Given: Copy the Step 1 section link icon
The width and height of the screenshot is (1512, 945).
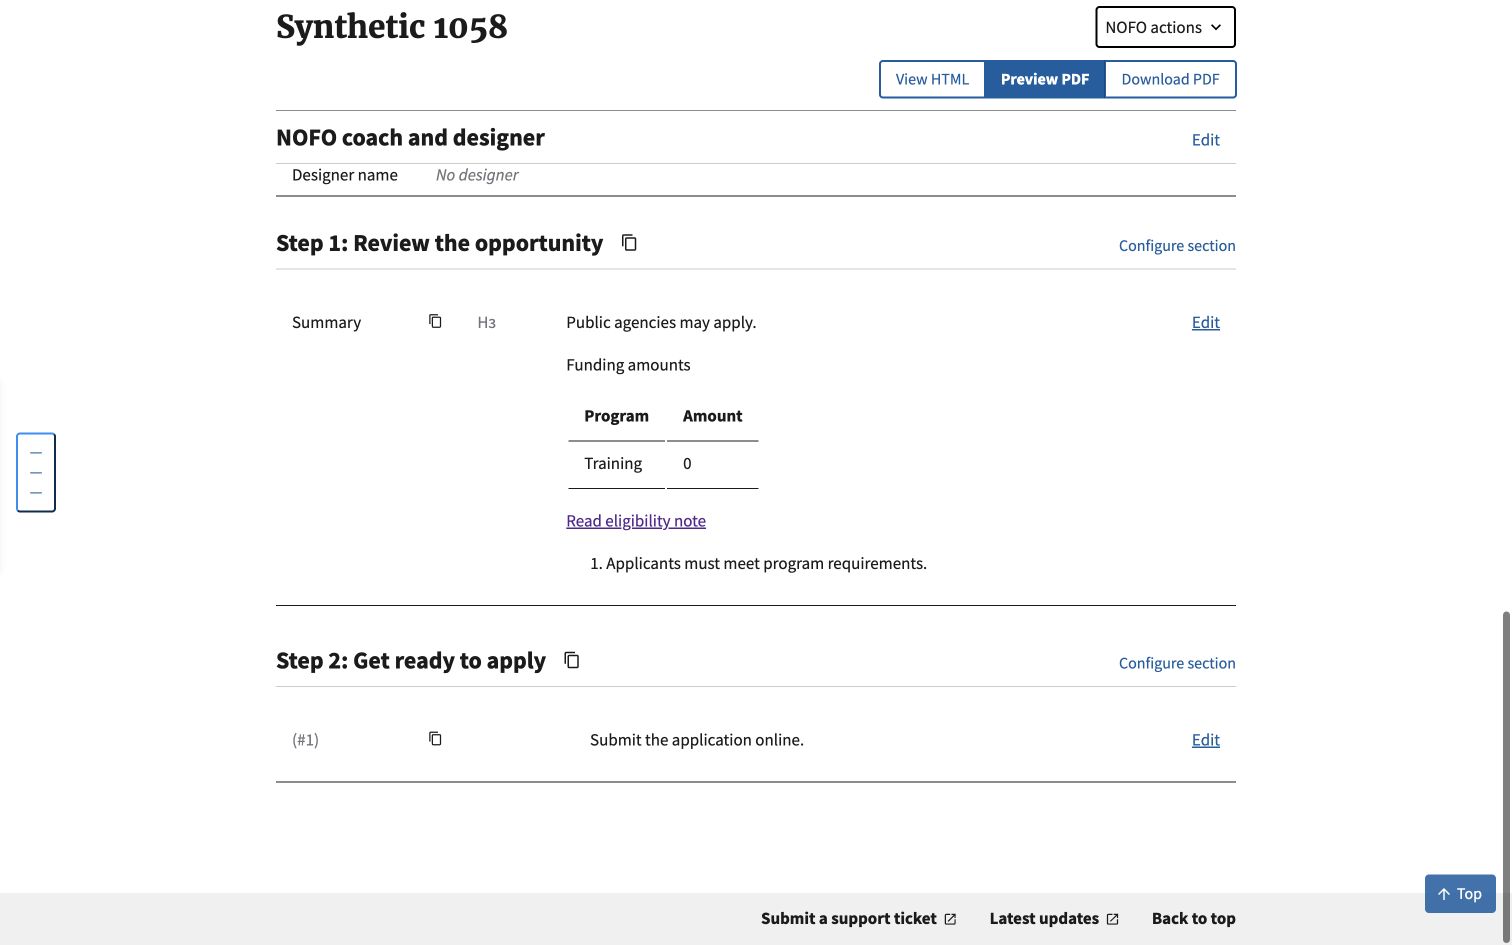Looking at the screenshot, I should pyautogui.click(x=629, y=243).
